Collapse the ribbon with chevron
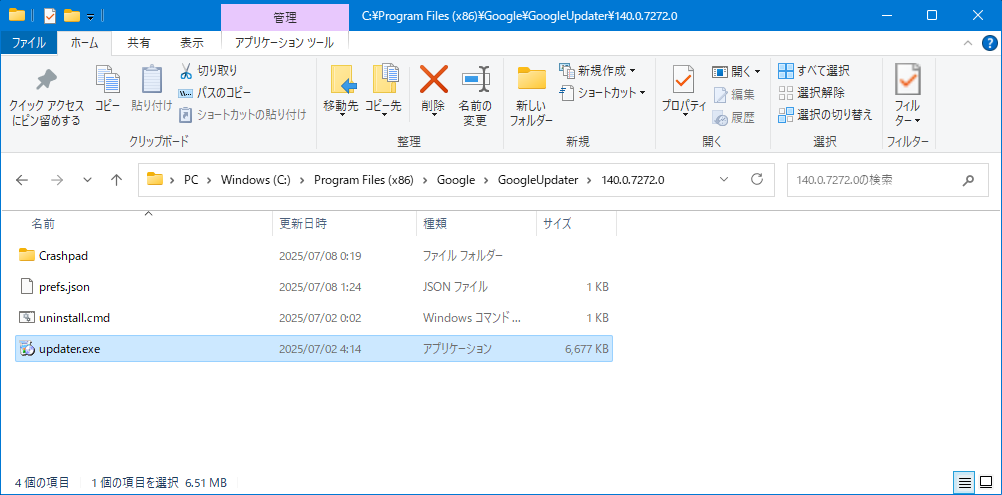 pyautogui.click(x=968, y=43)
